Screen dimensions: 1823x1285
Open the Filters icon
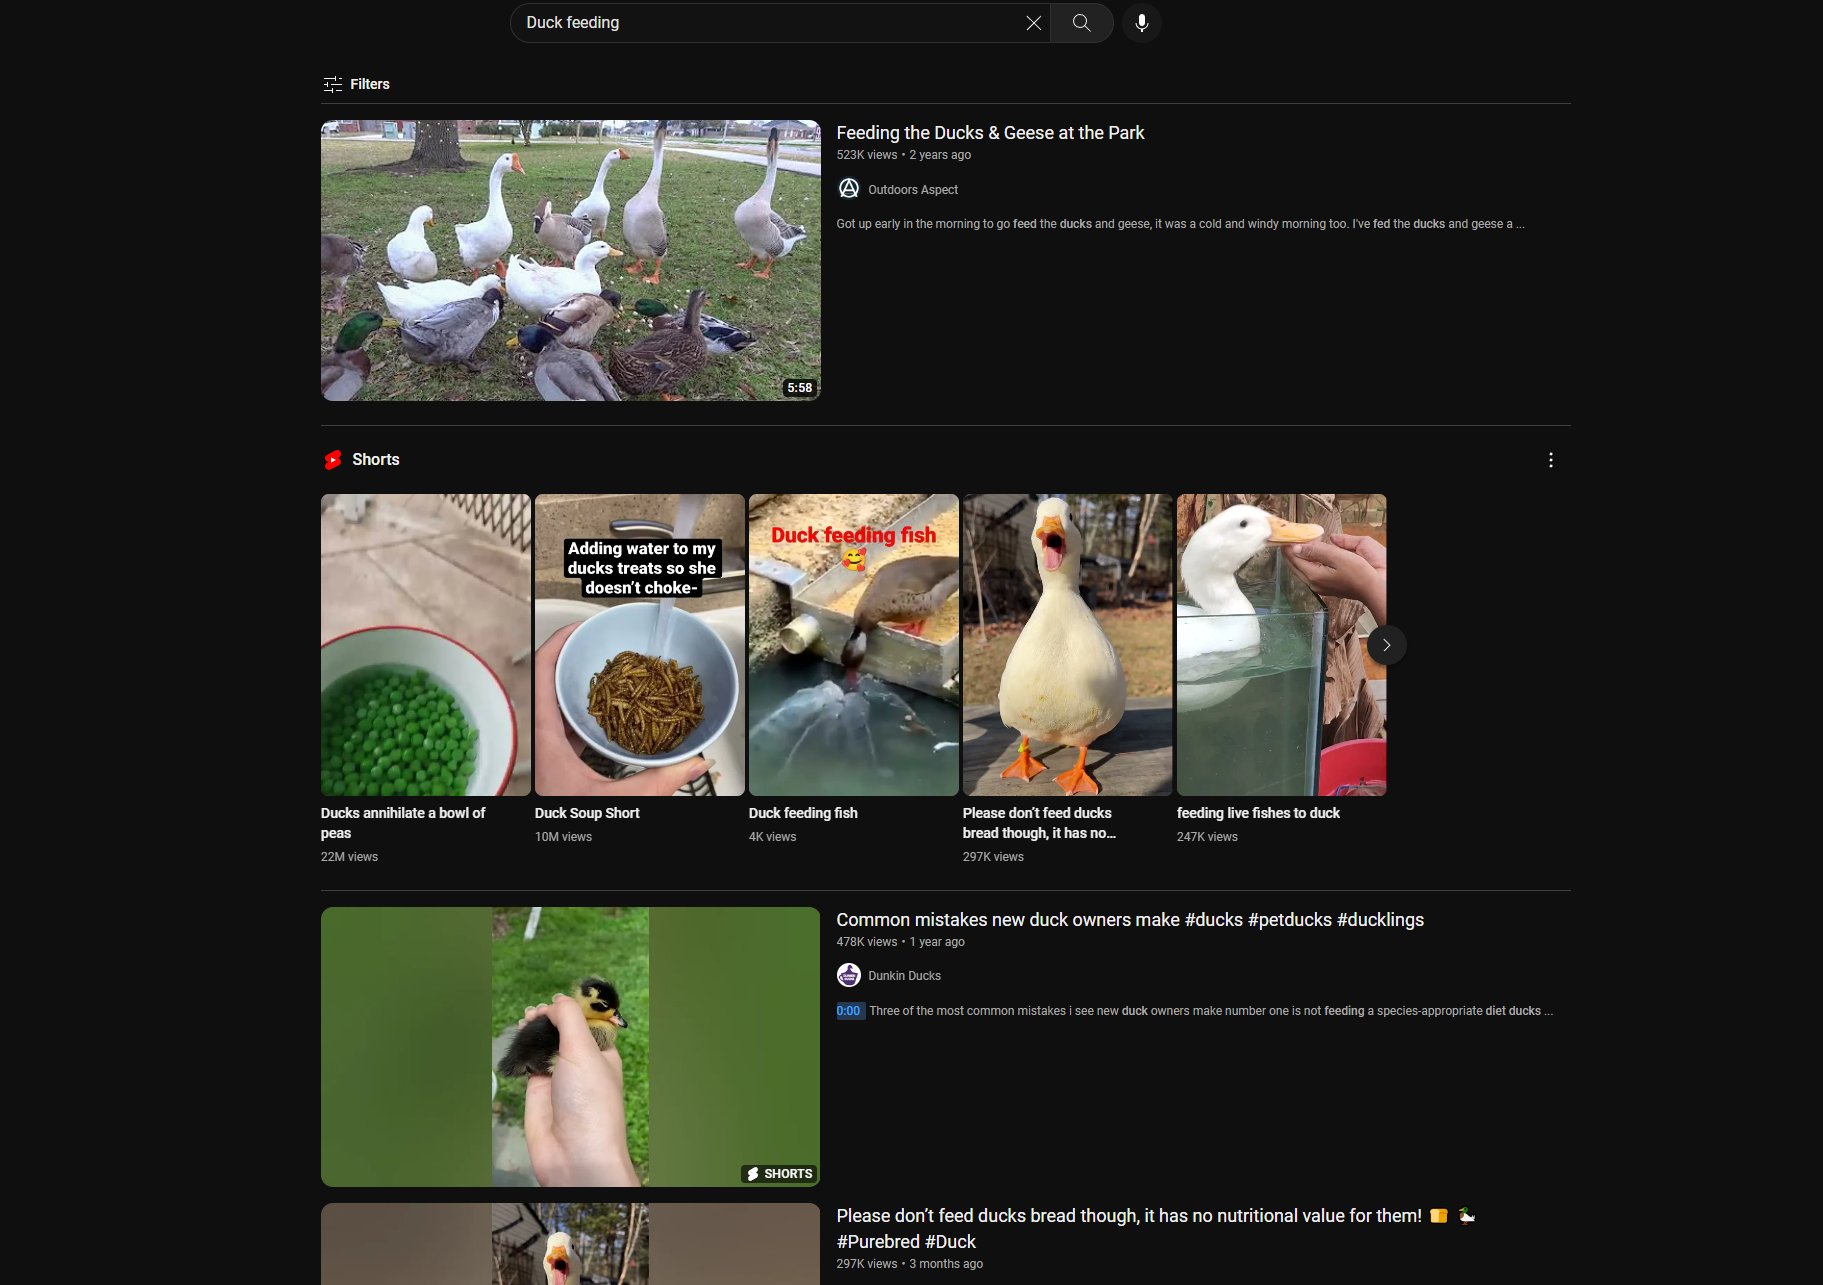coord(333,84)
